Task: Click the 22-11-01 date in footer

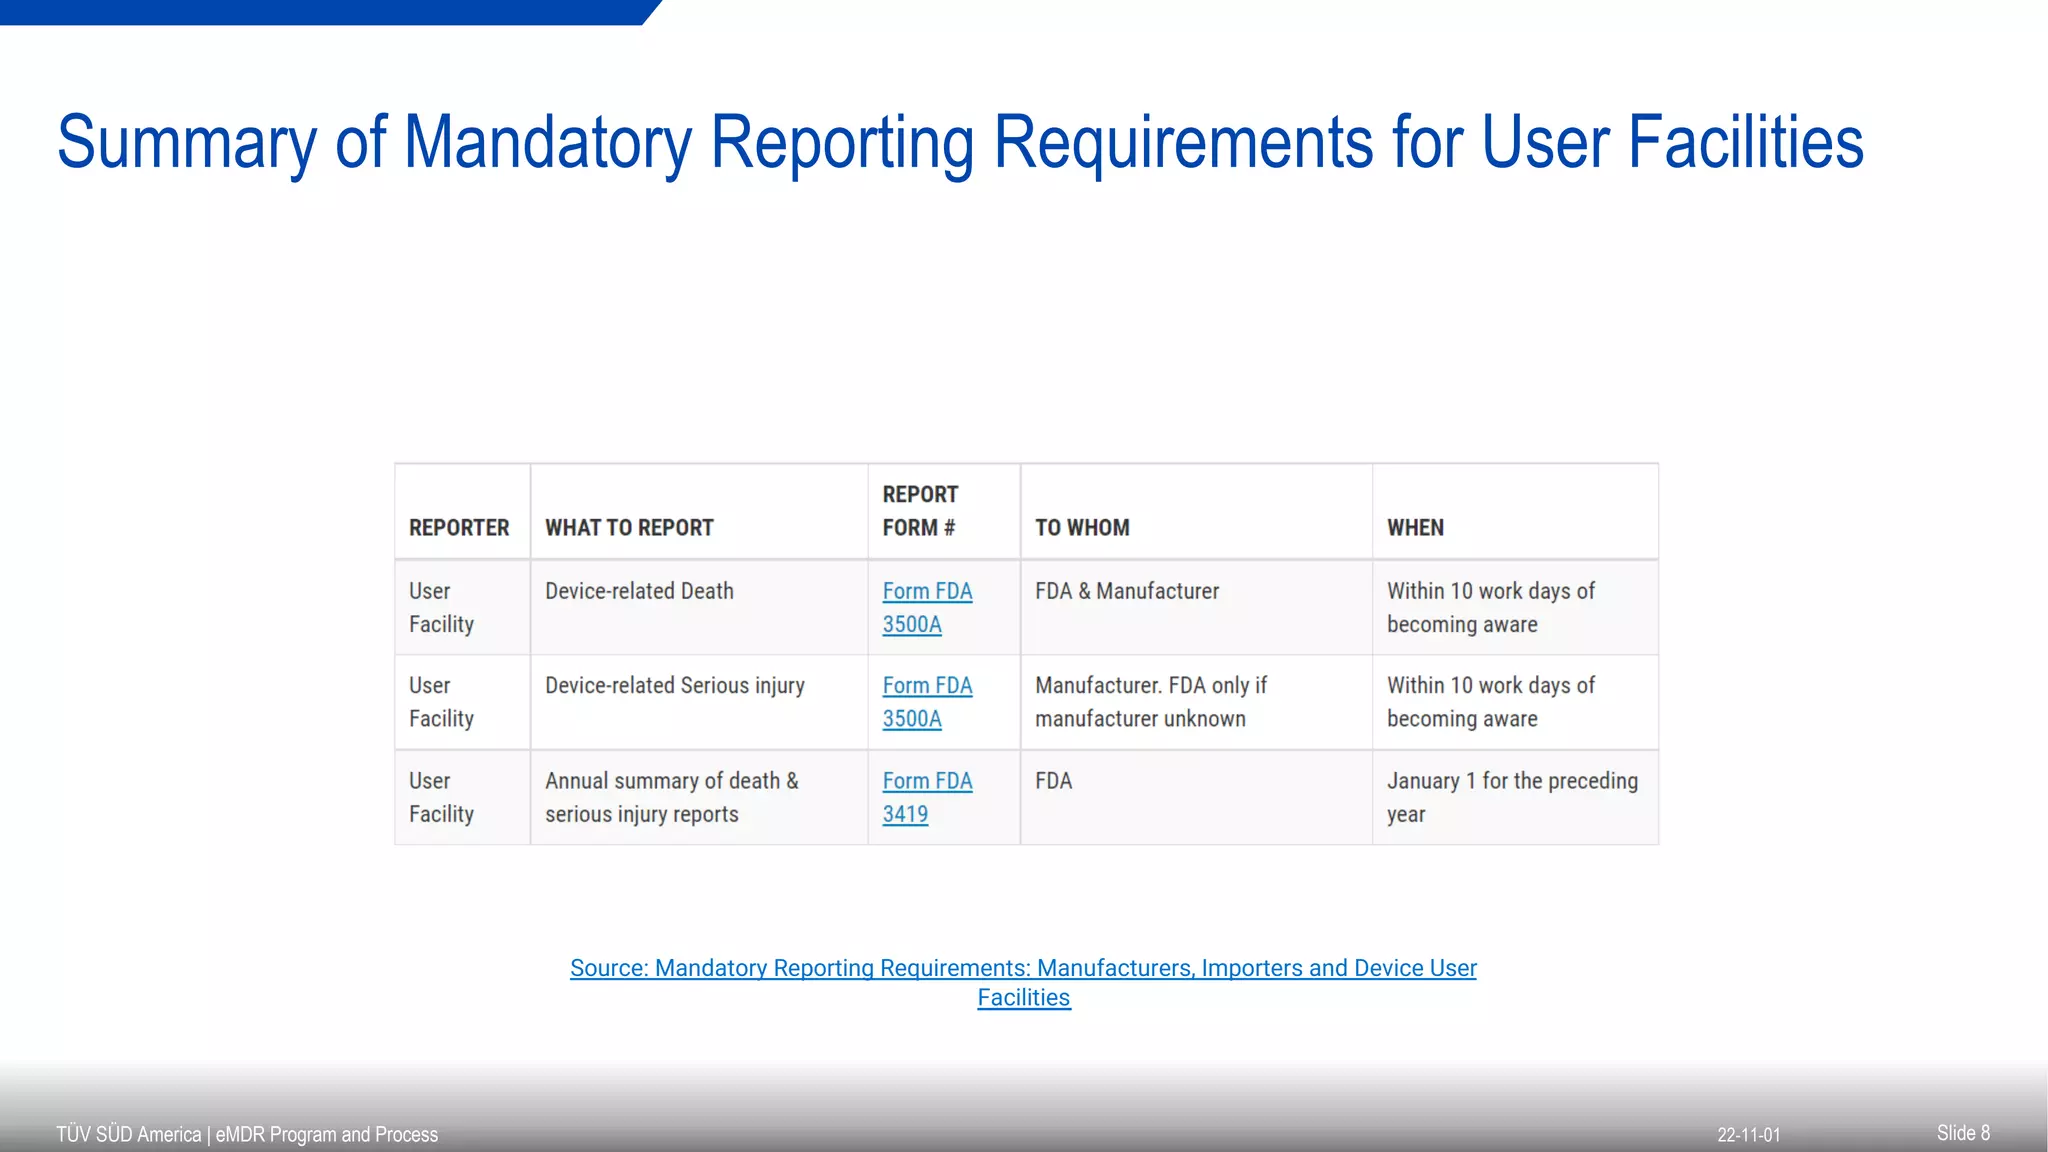Action: (x=1748, y=1135)
